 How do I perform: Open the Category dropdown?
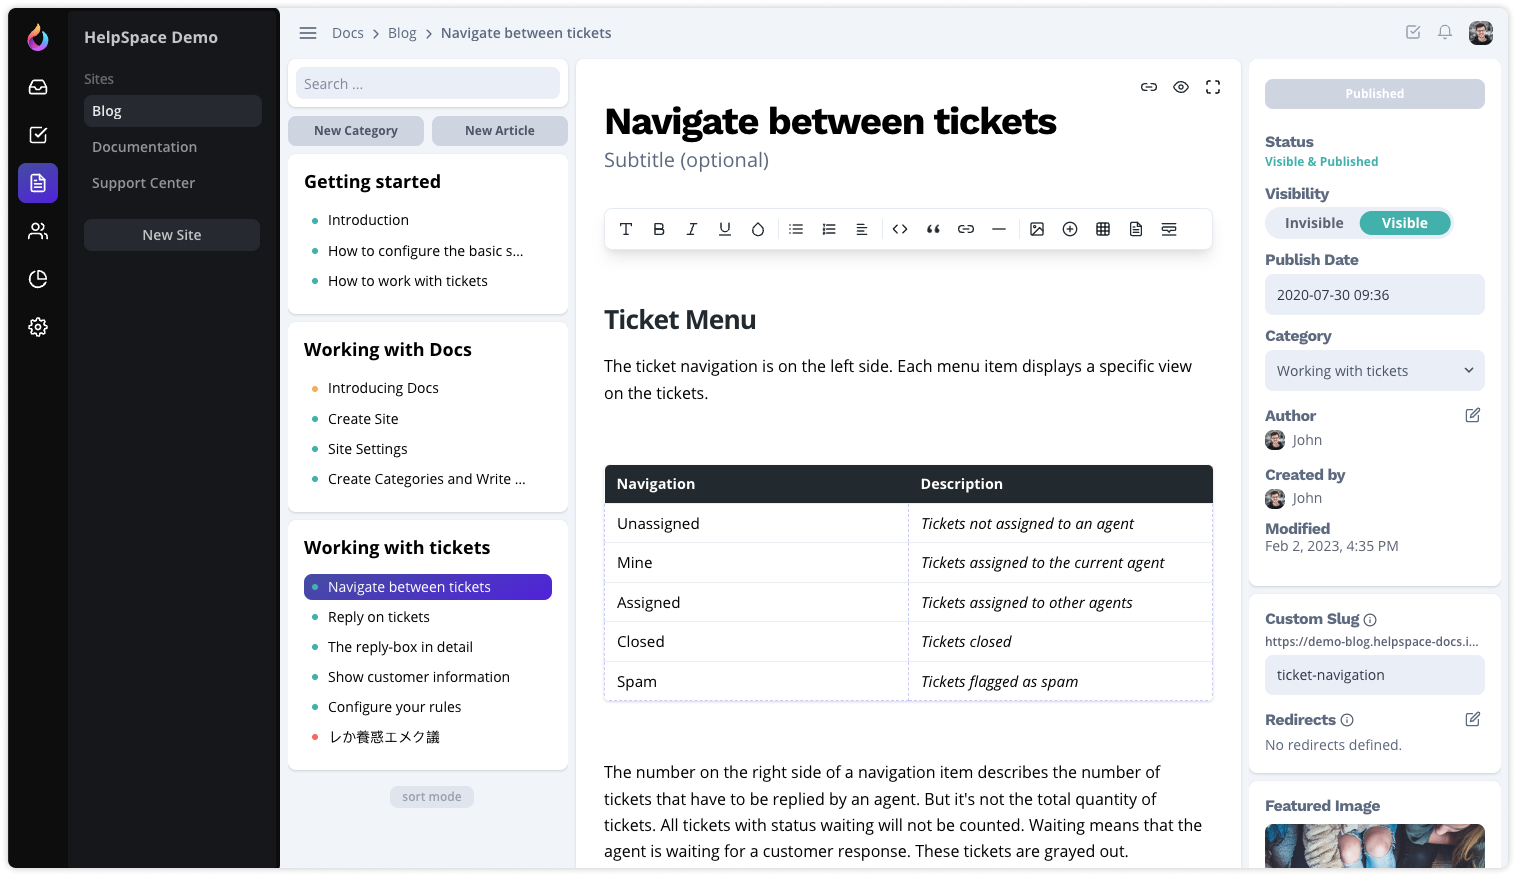point(1374,371)
